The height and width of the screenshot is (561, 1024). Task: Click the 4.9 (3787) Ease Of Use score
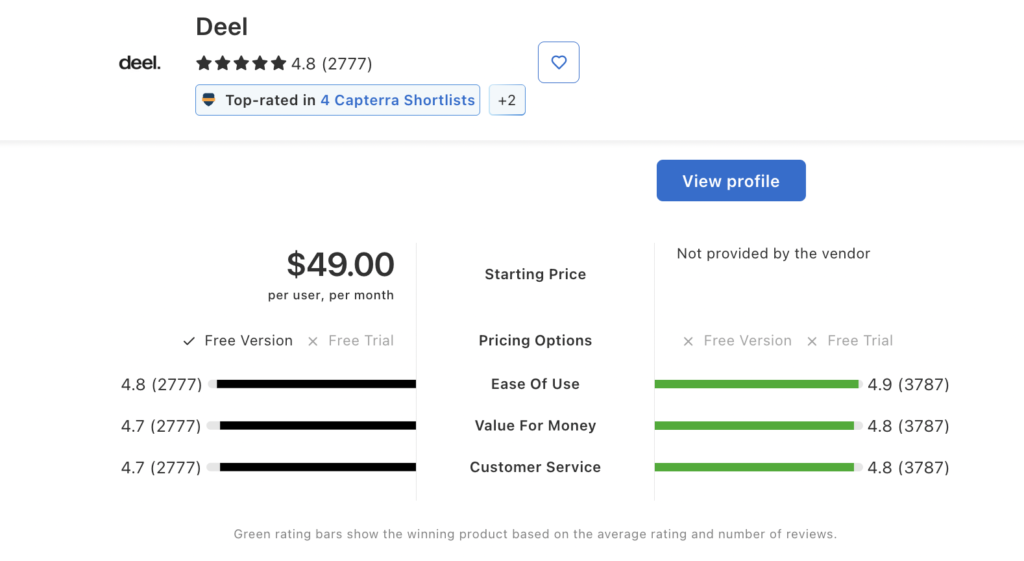point(908,384)
